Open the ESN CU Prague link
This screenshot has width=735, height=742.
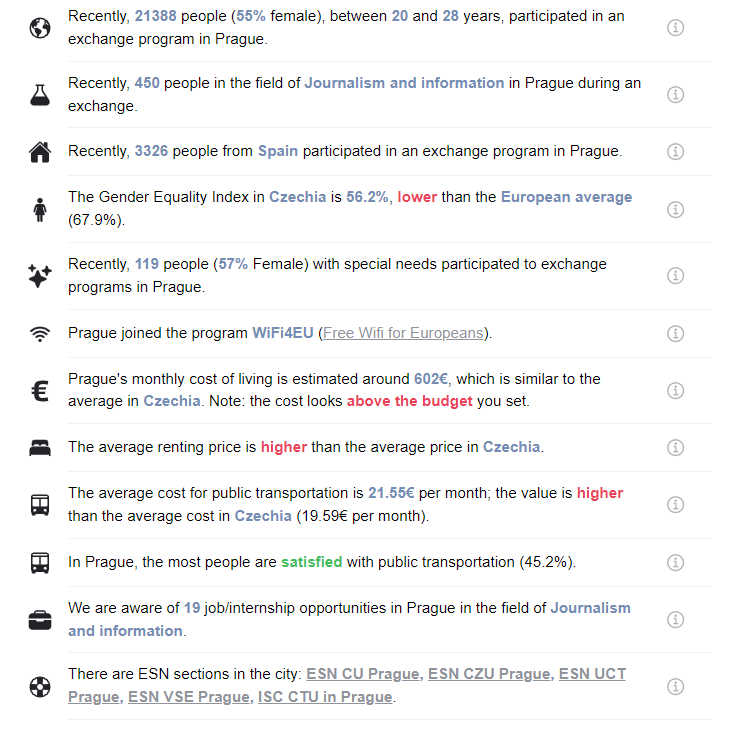click(364, 674)
